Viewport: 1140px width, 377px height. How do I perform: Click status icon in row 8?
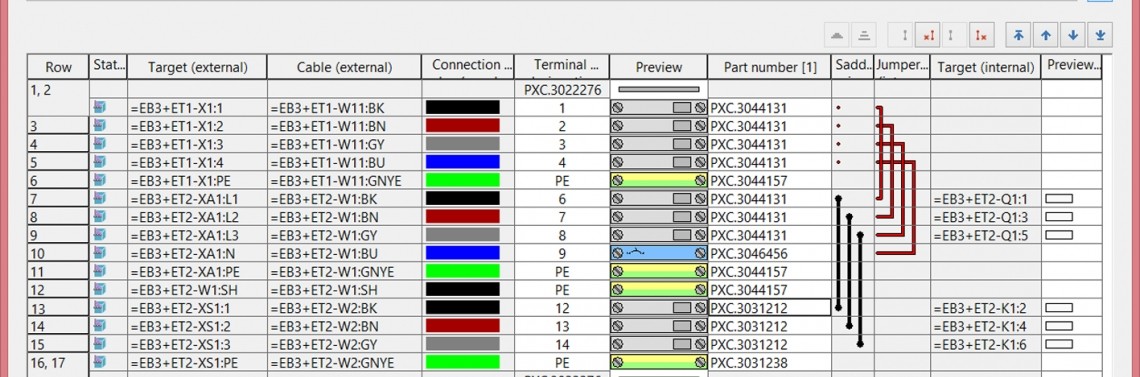point(100,216)
